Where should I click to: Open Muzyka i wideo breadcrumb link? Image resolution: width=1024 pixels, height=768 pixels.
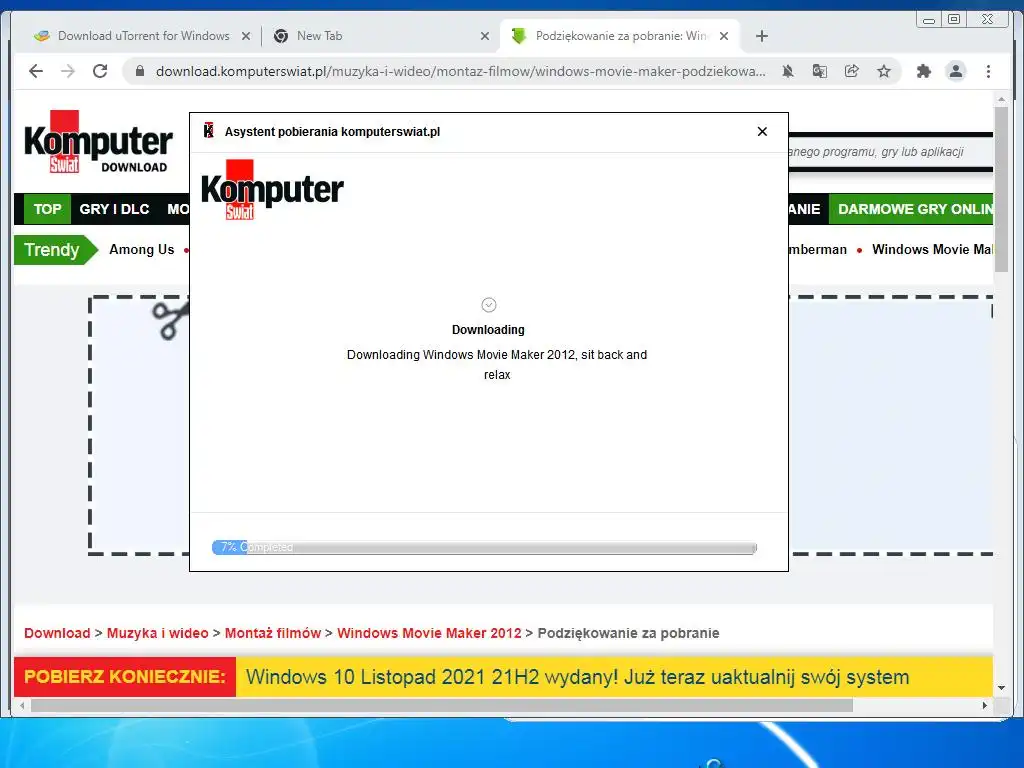[x=157, y=633]
